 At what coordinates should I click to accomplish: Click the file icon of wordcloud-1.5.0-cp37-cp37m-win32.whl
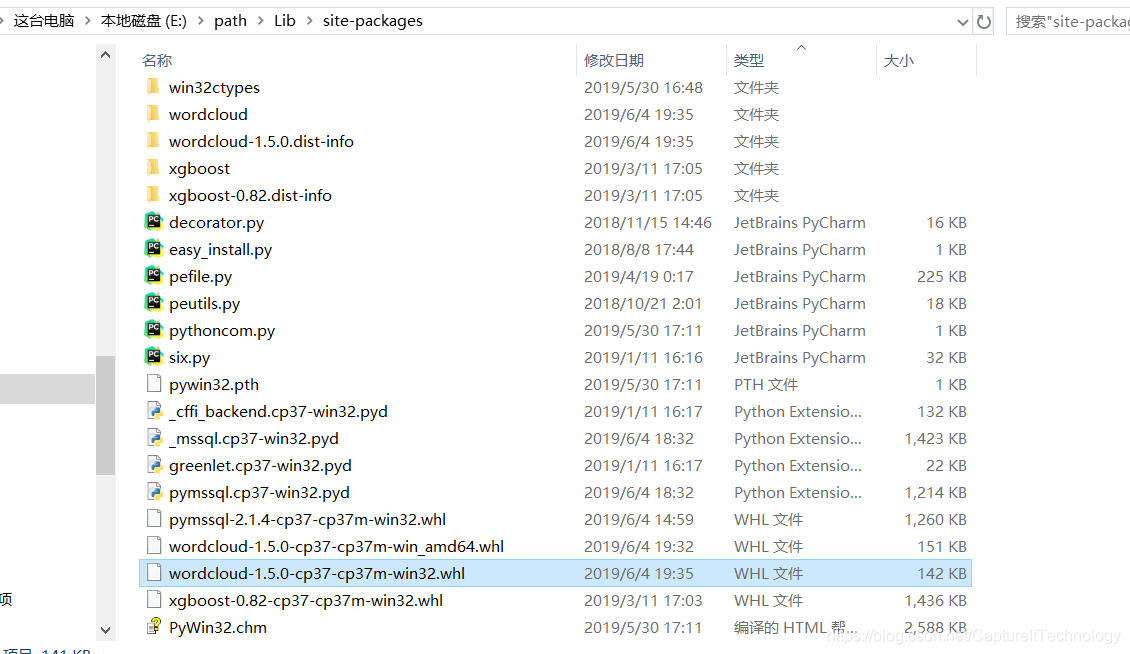point(154,573)
